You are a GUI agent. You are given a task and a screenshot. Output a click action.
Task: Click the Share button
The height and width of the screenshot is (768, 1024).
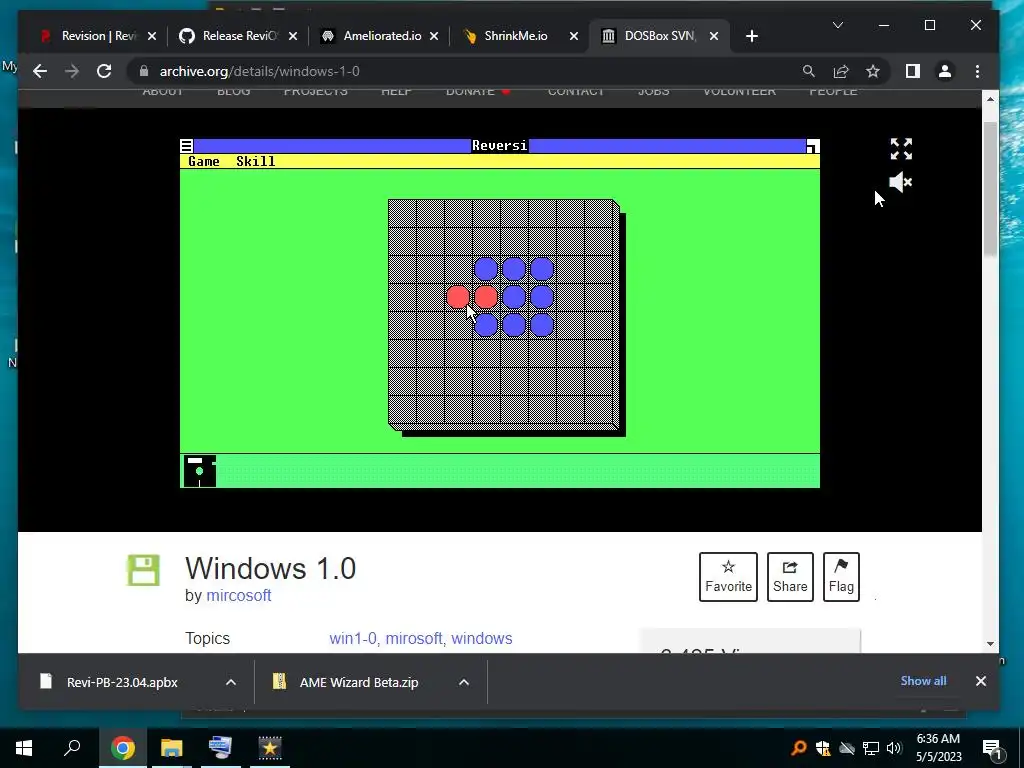click(790, 577)
